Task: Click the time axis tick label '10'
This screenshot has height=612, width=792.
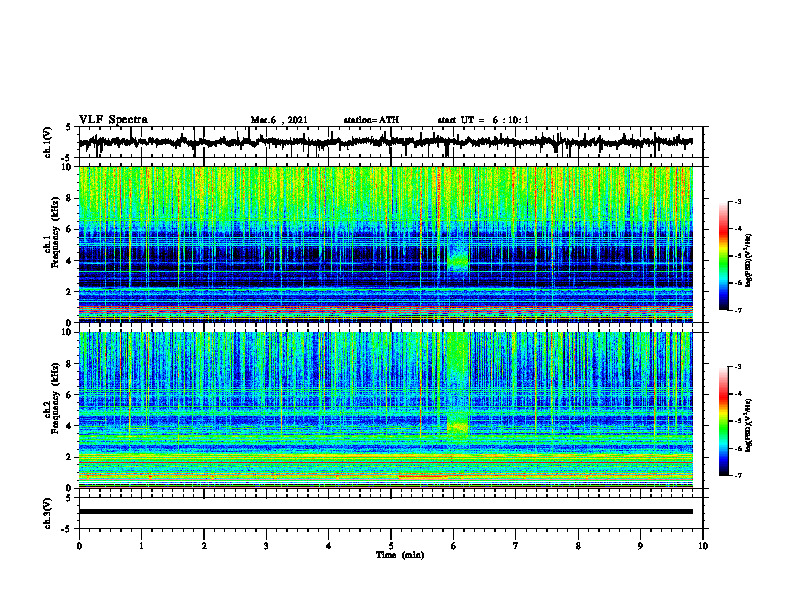Action: click(703, 546)
